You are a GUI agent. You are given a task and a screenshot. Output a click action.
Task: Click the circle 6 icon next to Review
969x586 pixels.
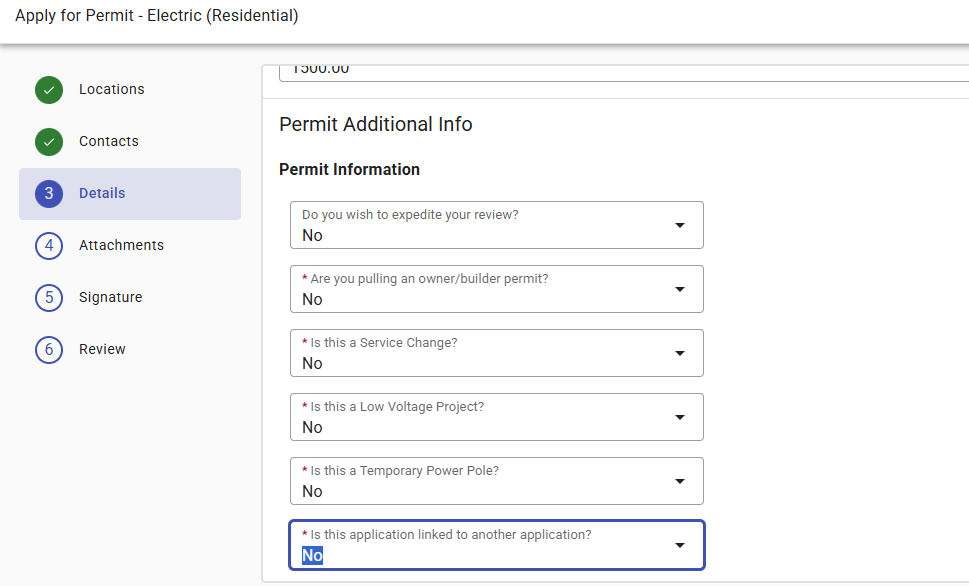[x=49, y=349]
